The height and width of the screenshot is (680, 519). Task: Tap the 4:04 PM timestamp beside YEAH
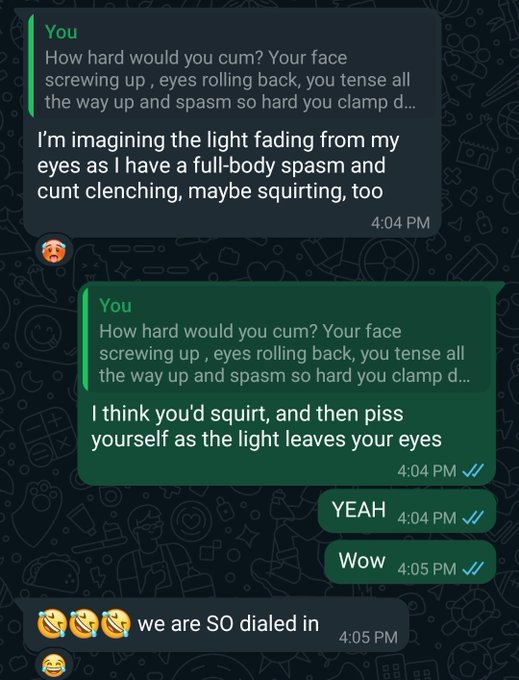(x=427, y=518)
